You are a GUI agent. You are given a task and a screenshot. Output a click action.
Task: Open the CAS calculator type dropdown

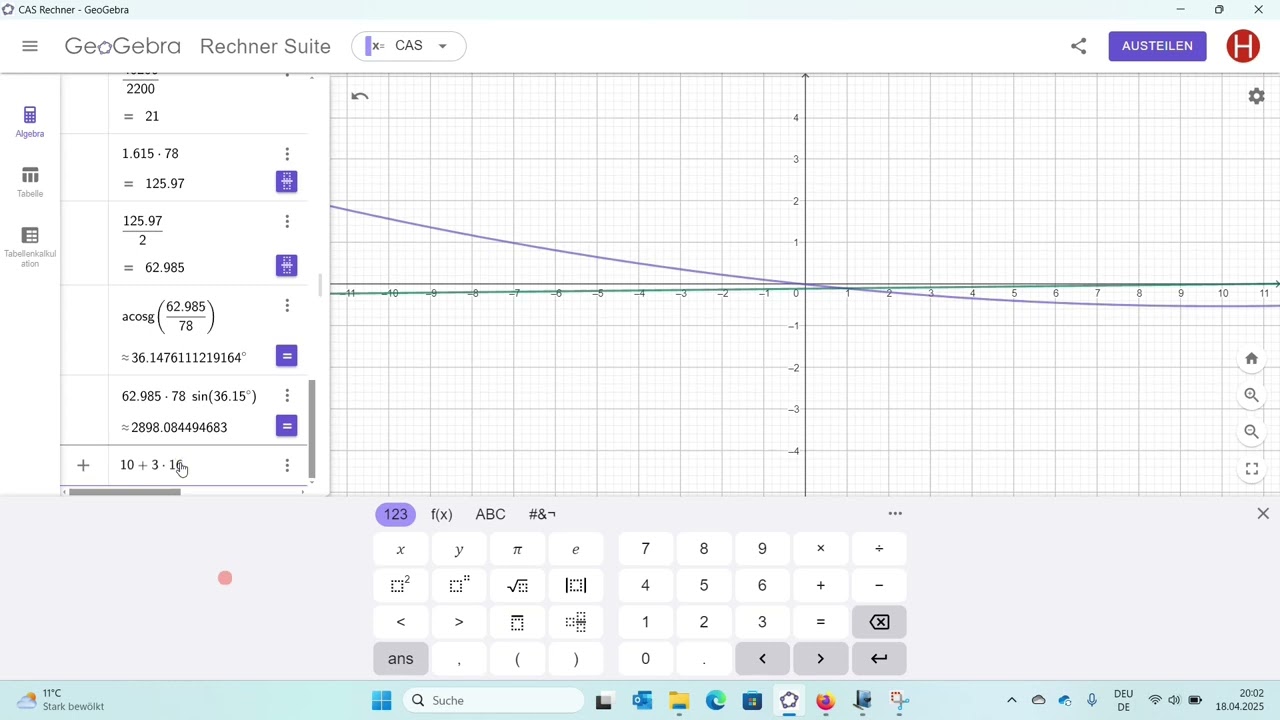pos(408,46)
